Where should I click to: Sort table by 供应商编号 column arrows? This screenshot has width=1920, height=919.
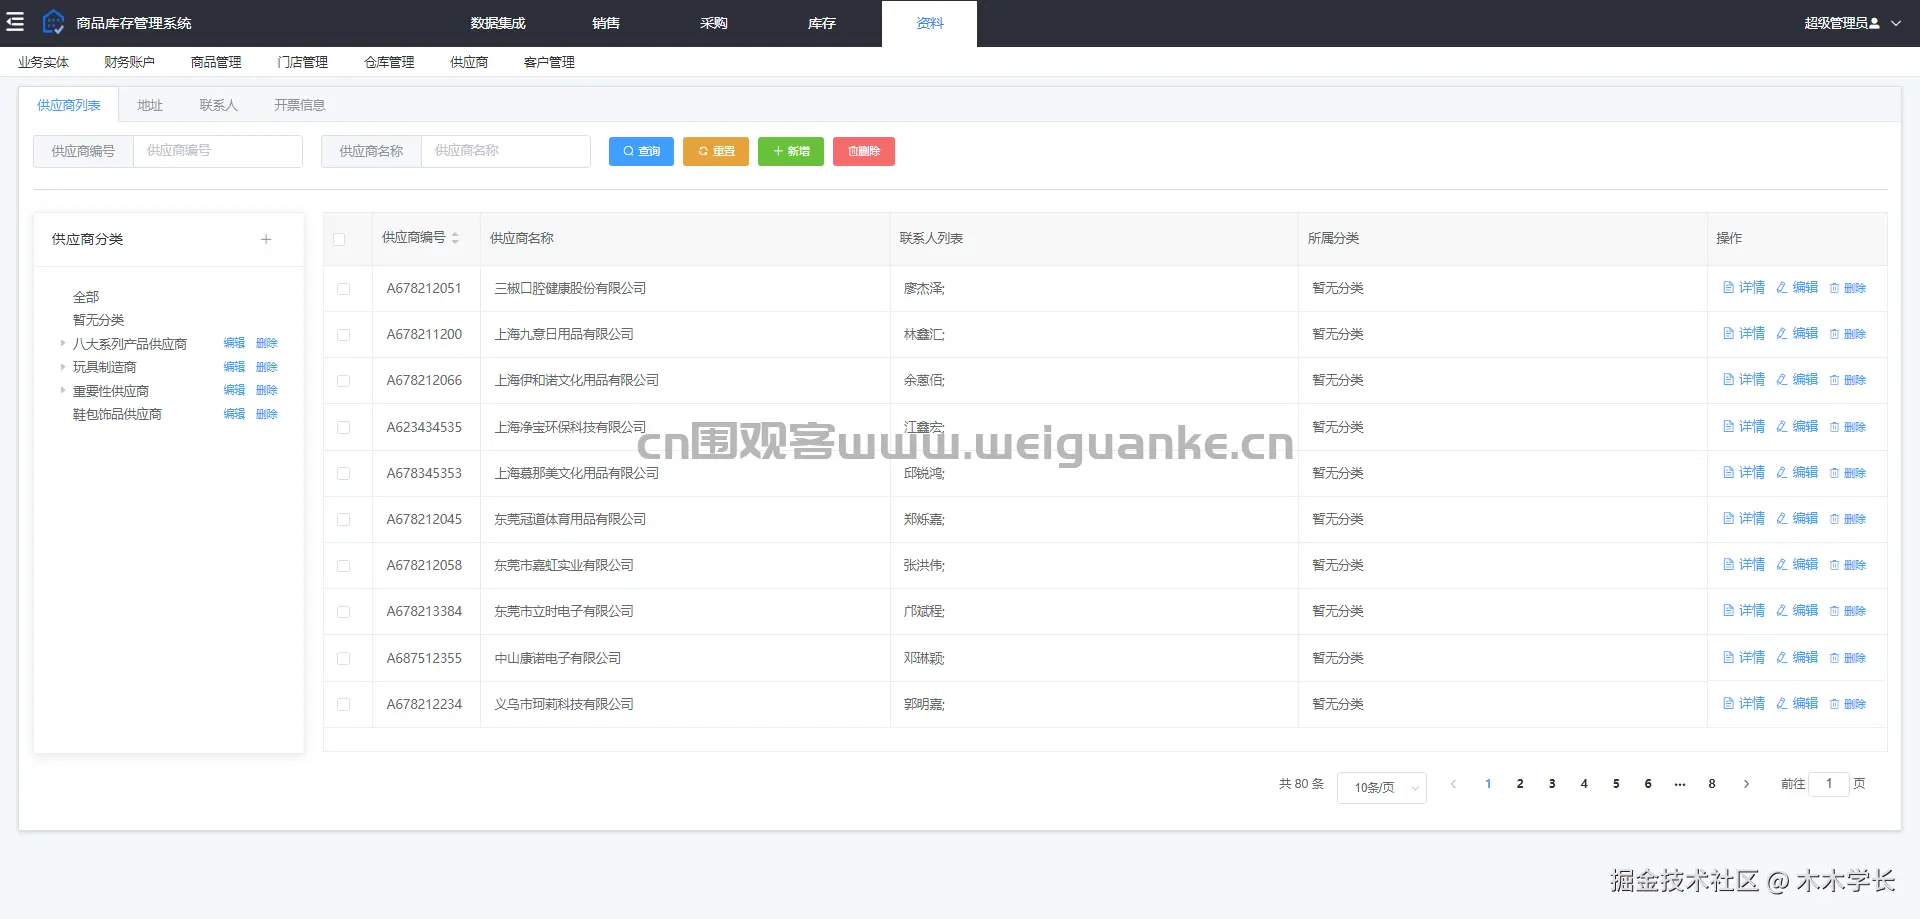(455, 238)
